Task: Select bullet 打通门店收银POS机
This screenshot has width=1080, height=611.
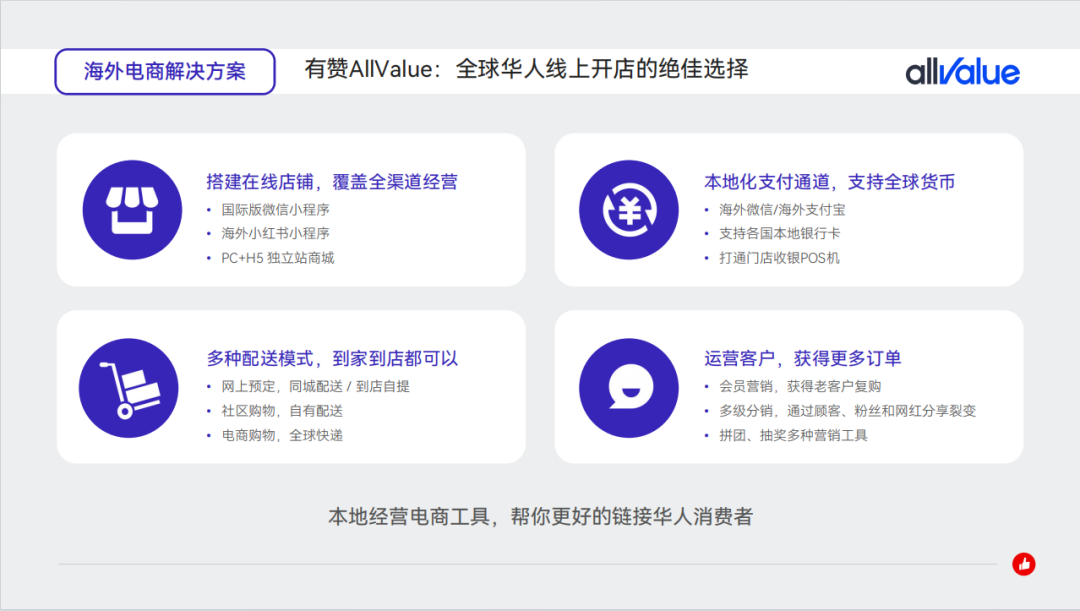Action: pos(780,258)
